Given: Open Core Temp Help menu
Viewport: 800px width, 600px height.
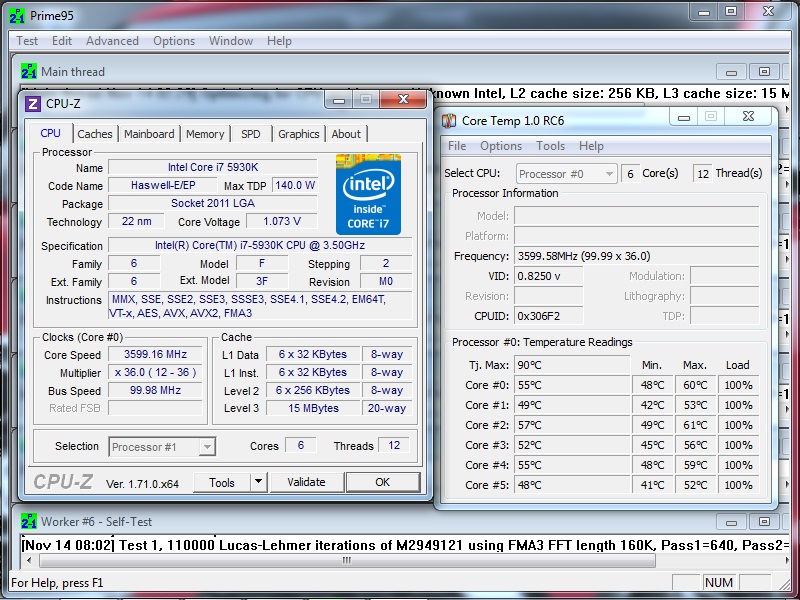Looking at the screenshot, I should pos(591,146).
